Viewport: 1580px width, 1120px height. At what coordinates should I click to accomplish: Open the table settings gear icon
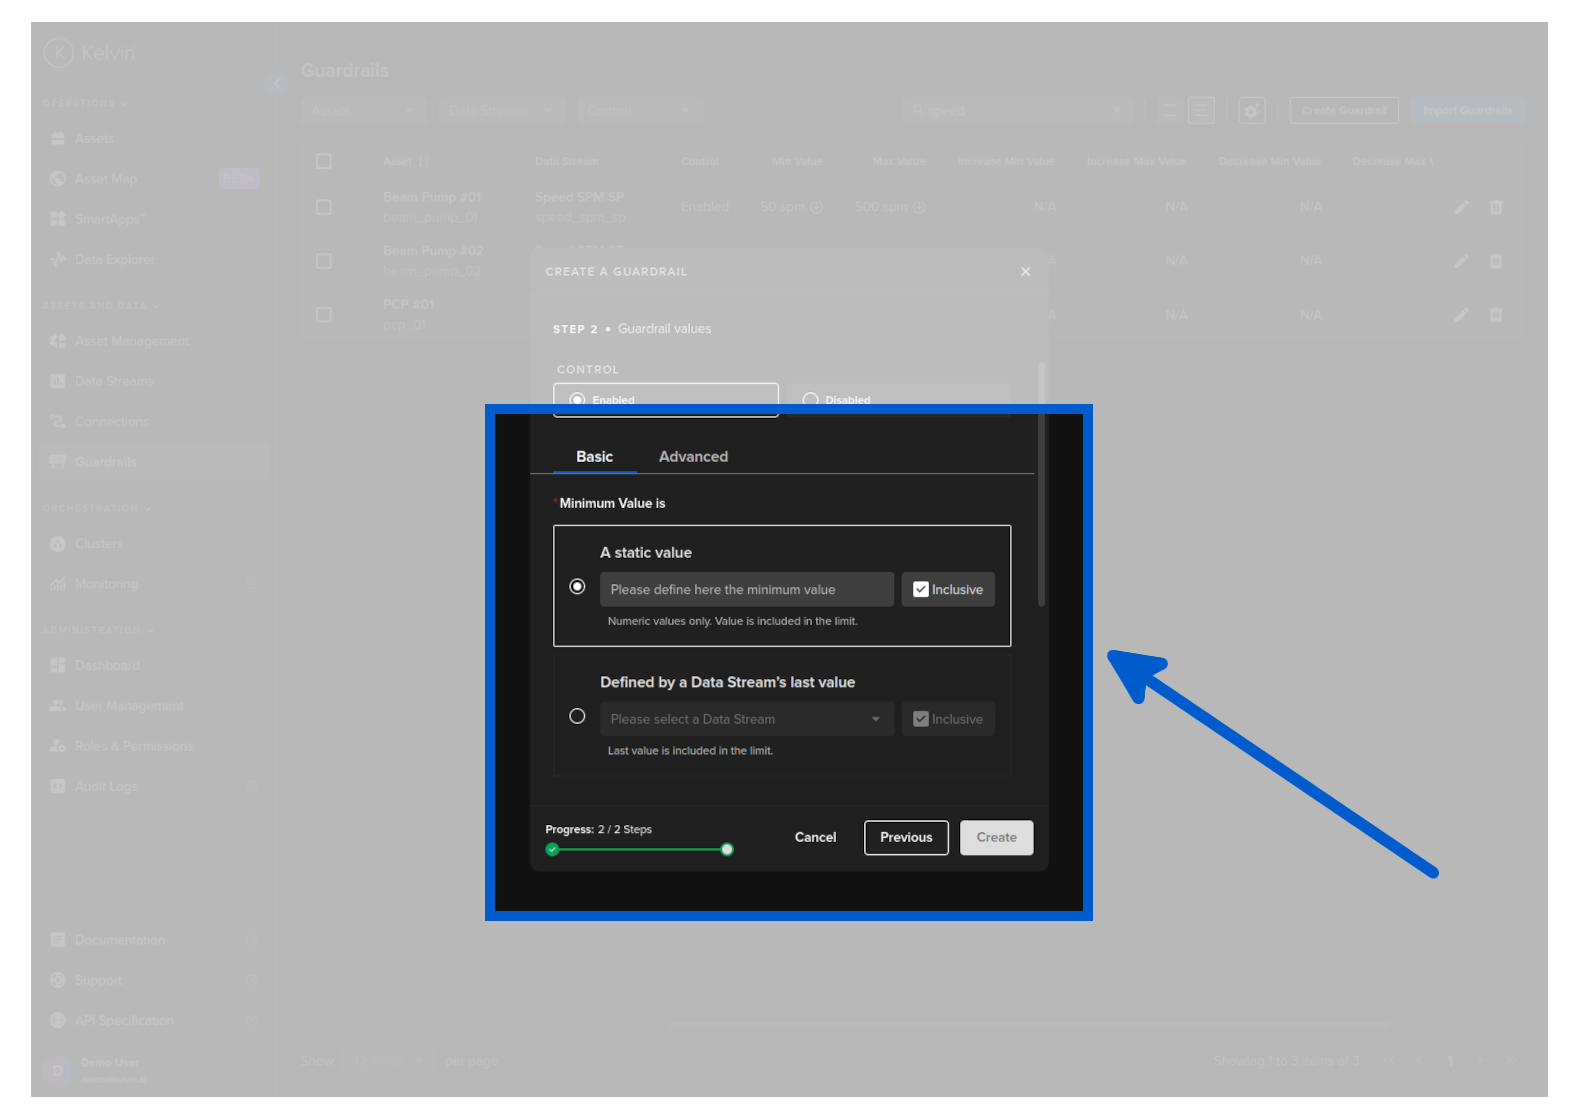click(x=1251, y=111)
